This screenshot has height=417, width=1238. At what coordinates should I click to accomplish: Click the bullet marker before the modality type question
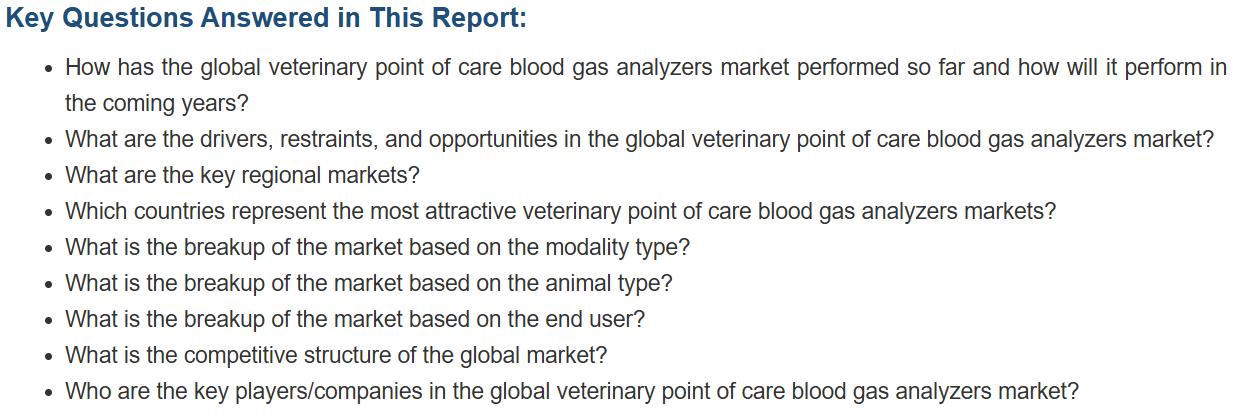tap(50, 249)
